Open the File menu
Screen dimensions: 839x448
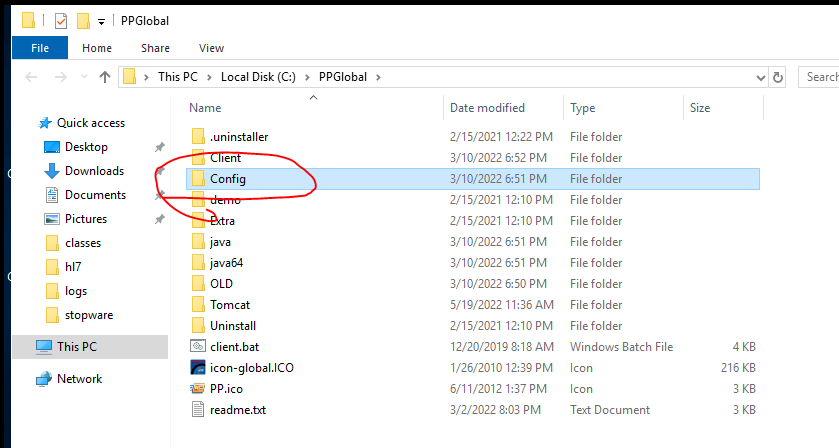pyautogui.click(x=40, y=48)
